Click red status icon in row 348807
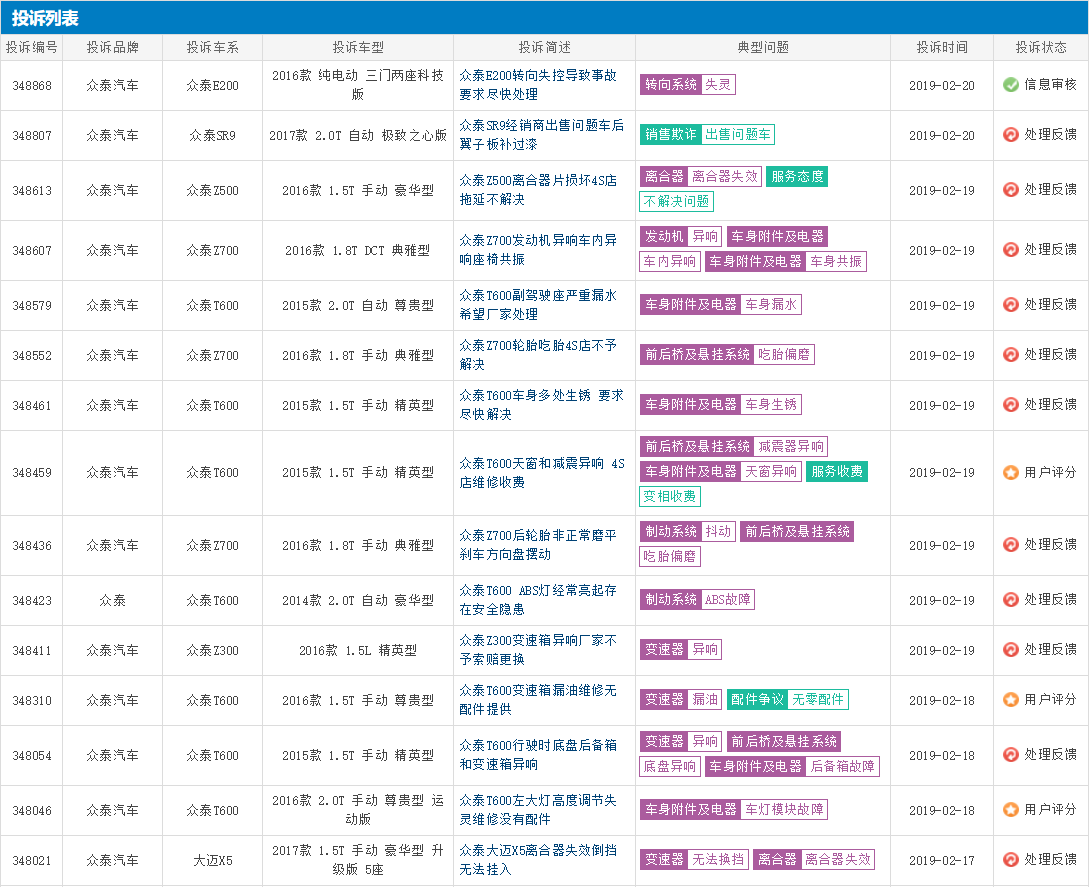This screenshot has height=887, width=1092. coord(1011,134)
